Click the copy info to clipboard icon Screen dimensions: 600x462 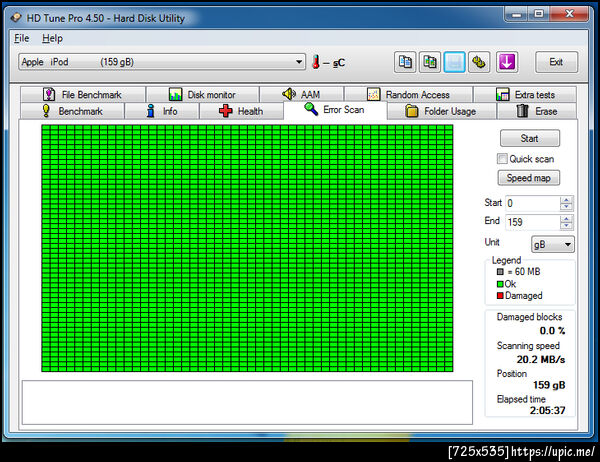tap(405, 62)
